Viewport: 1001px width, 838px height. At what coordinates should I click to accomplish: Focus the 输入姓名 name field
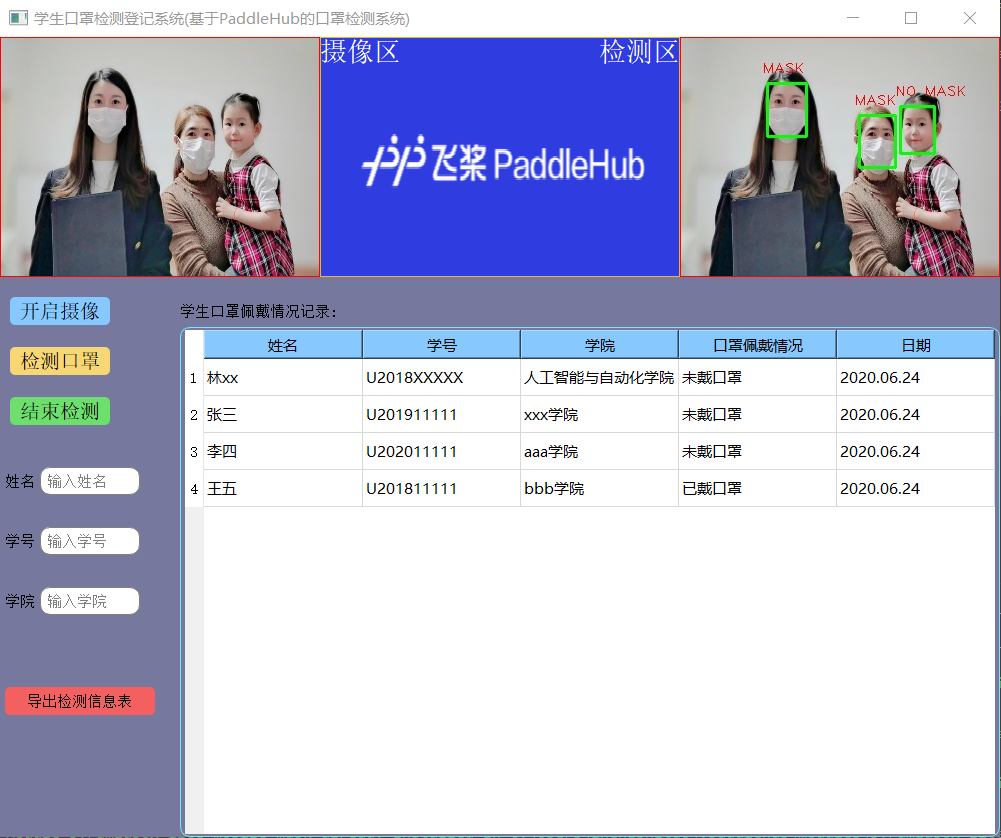coord(90,481)
